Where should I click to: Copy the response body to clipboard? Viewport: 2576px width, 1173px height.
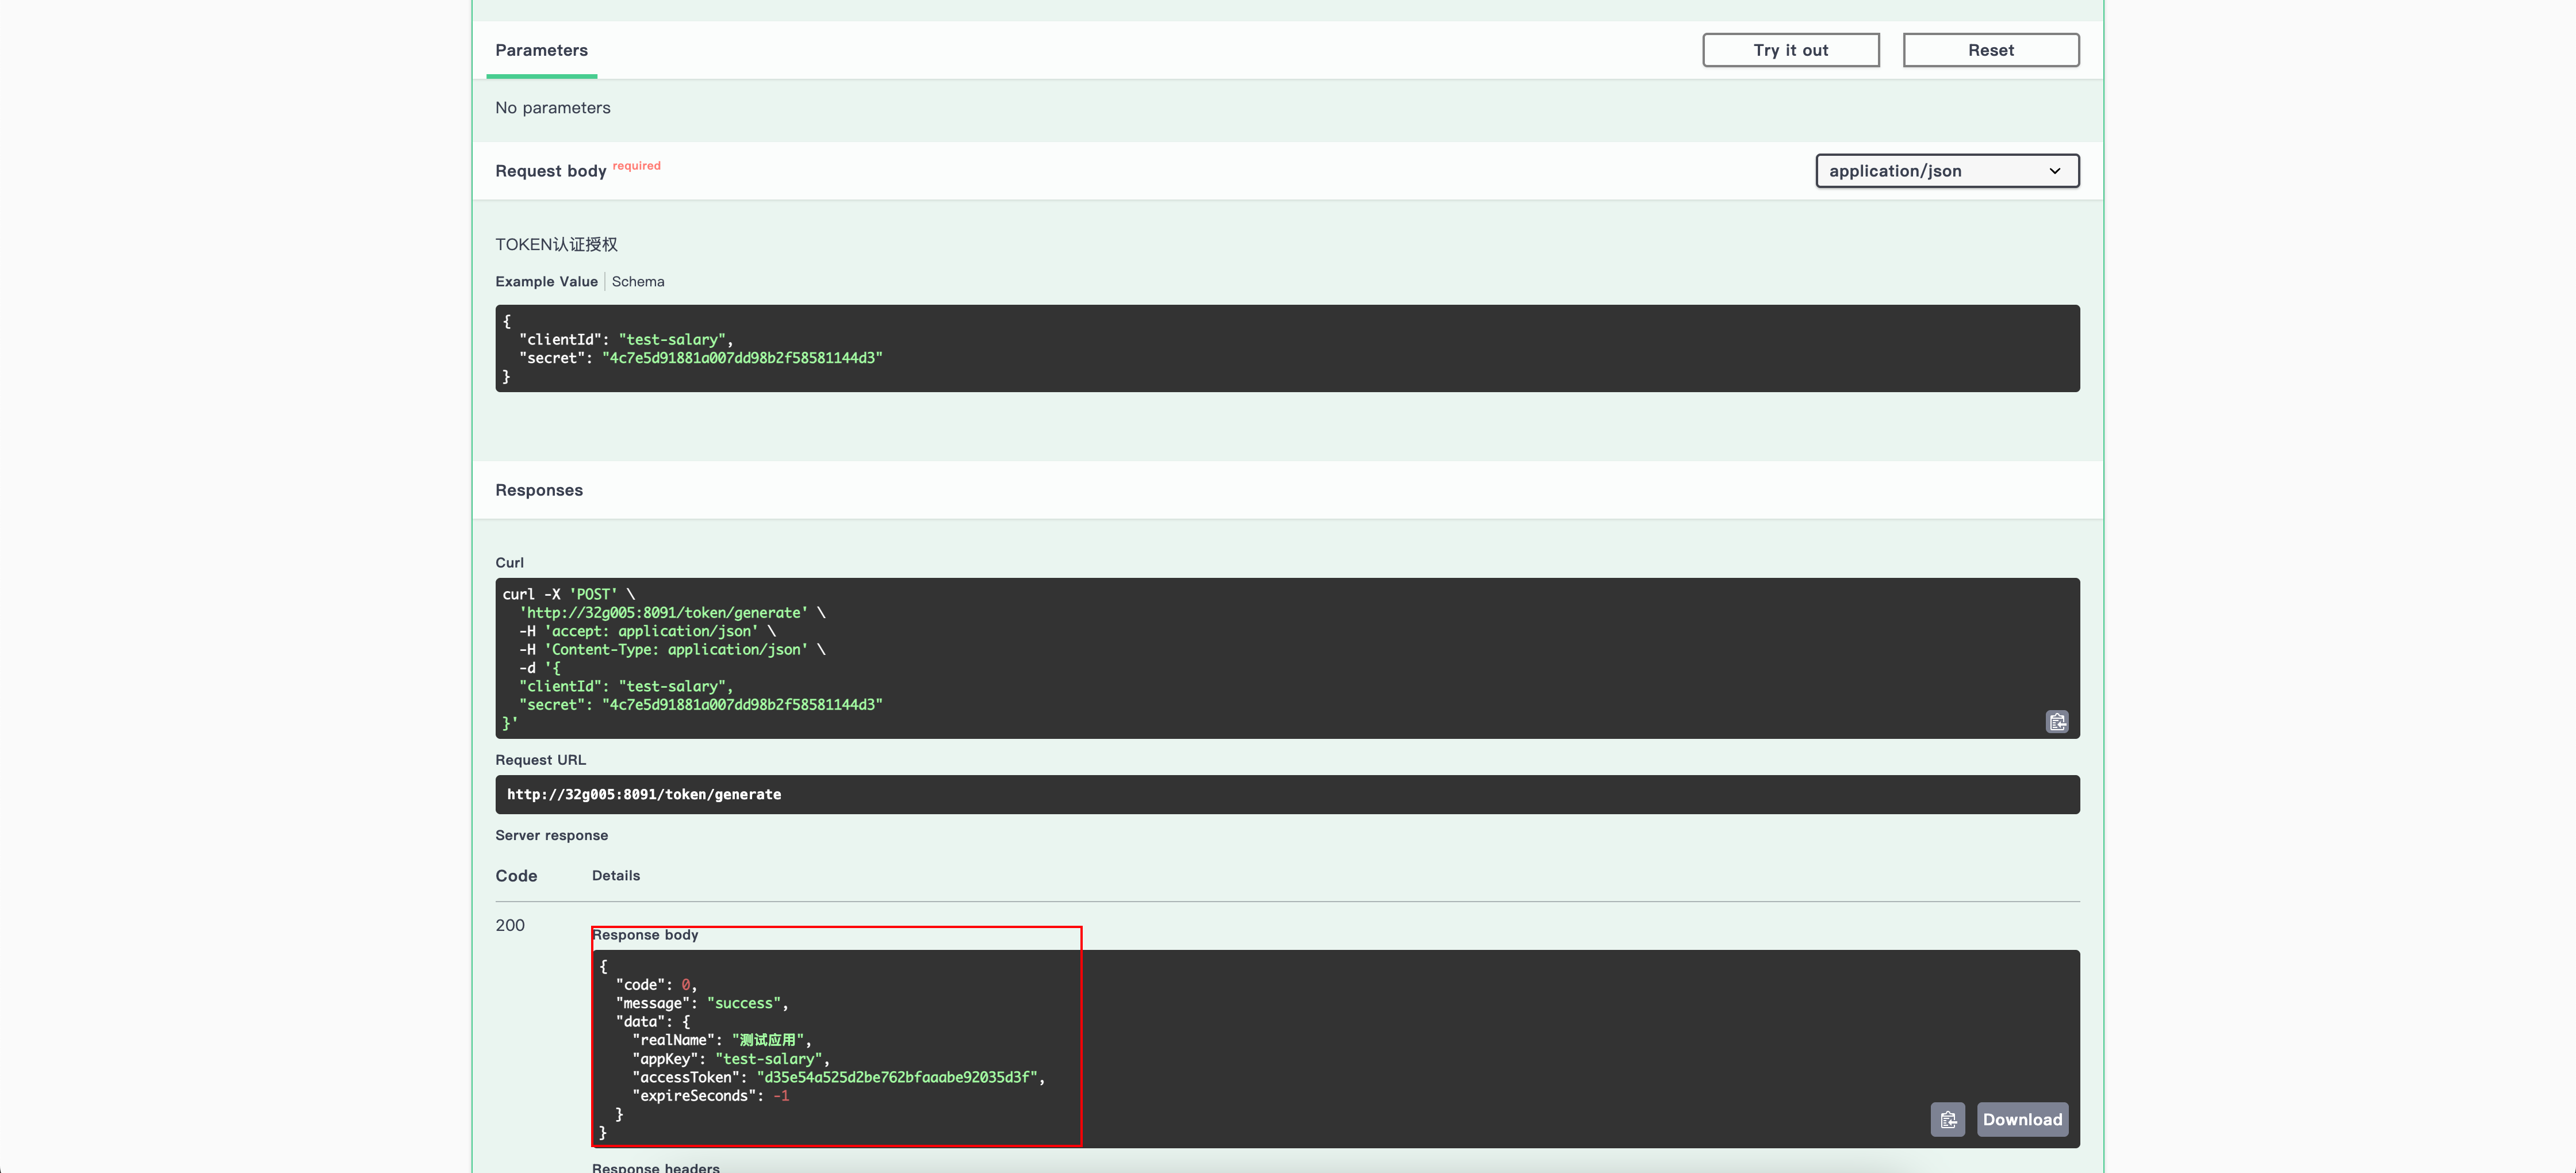1947,1119
